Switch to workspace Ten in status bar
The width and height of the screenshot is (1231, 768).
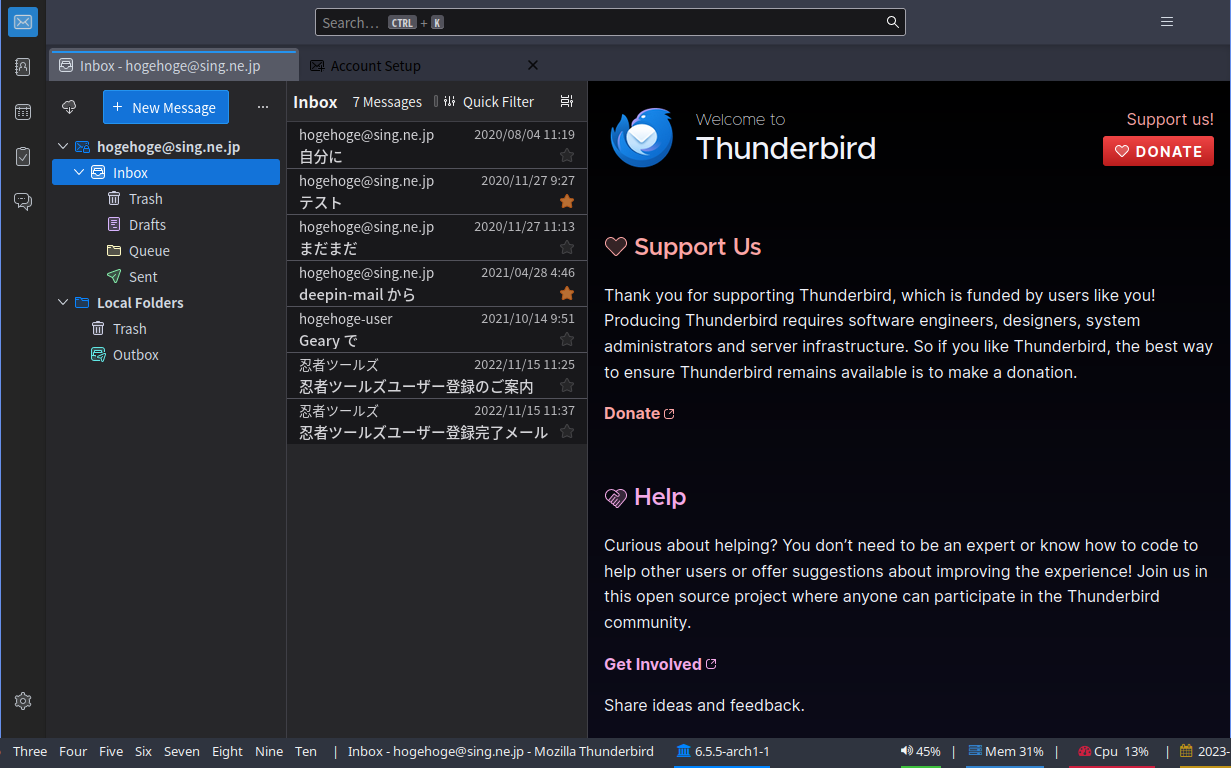pos(306,751)
